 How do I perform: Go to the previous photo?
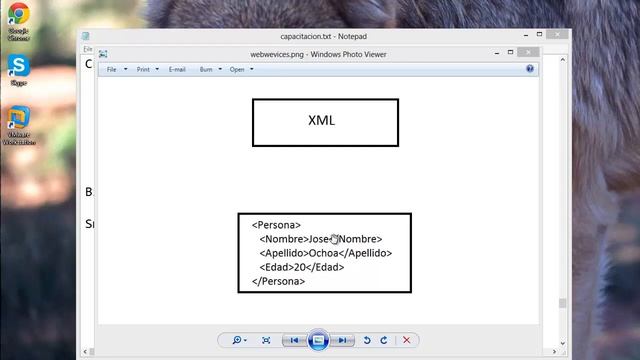click(294, 340)
